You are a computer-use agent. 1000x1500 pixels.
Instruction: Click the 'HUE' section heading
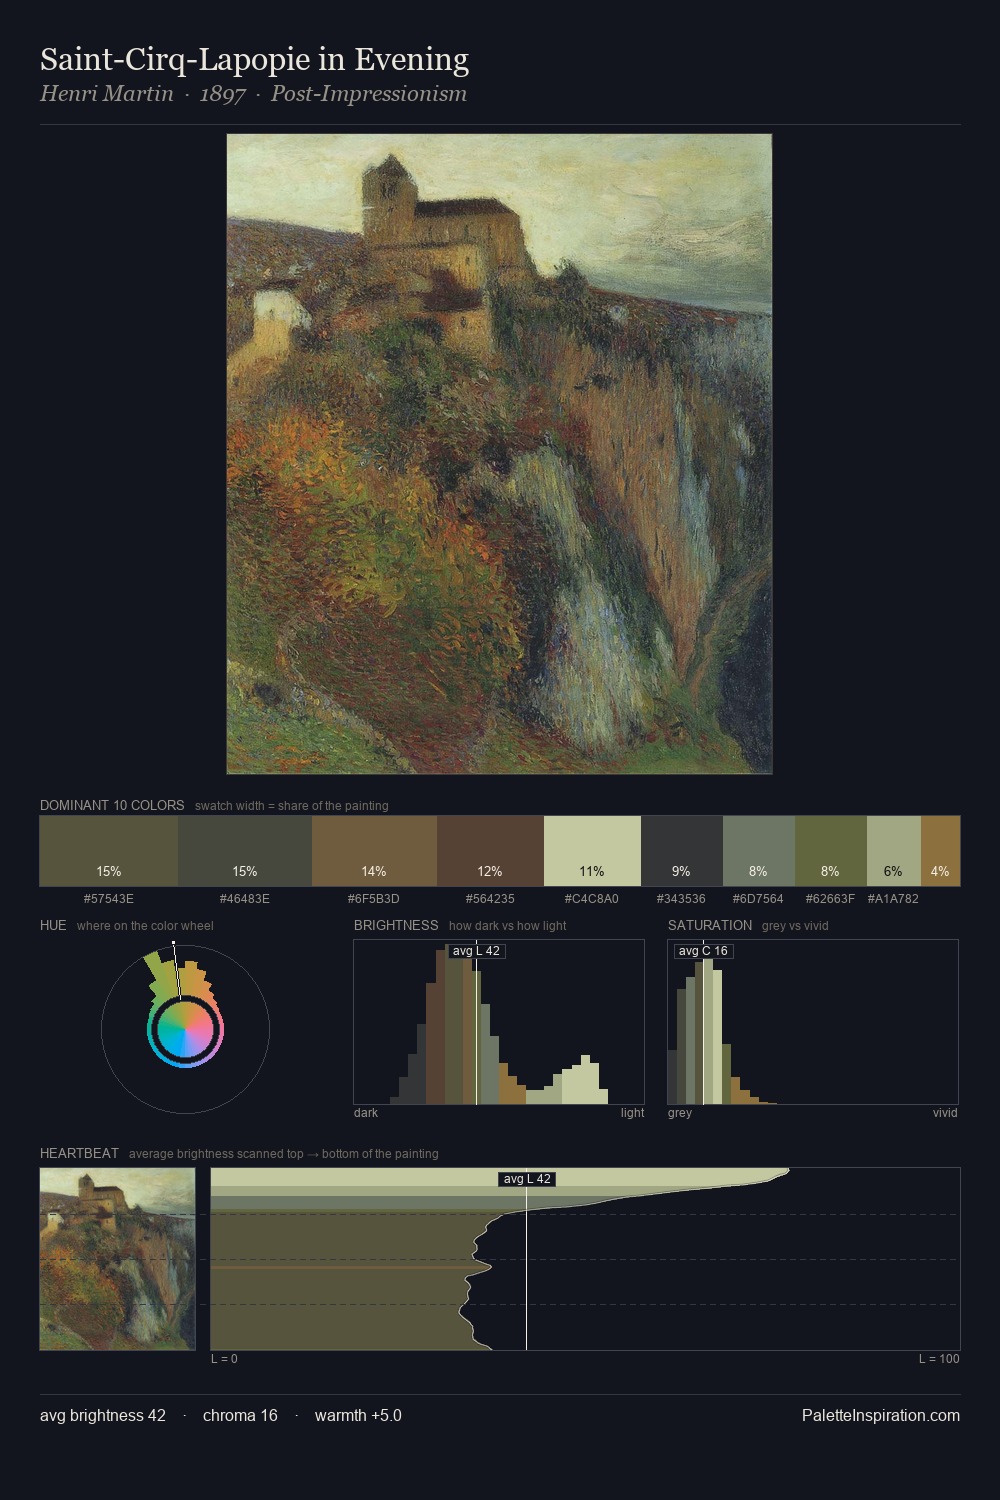(53, 925)
